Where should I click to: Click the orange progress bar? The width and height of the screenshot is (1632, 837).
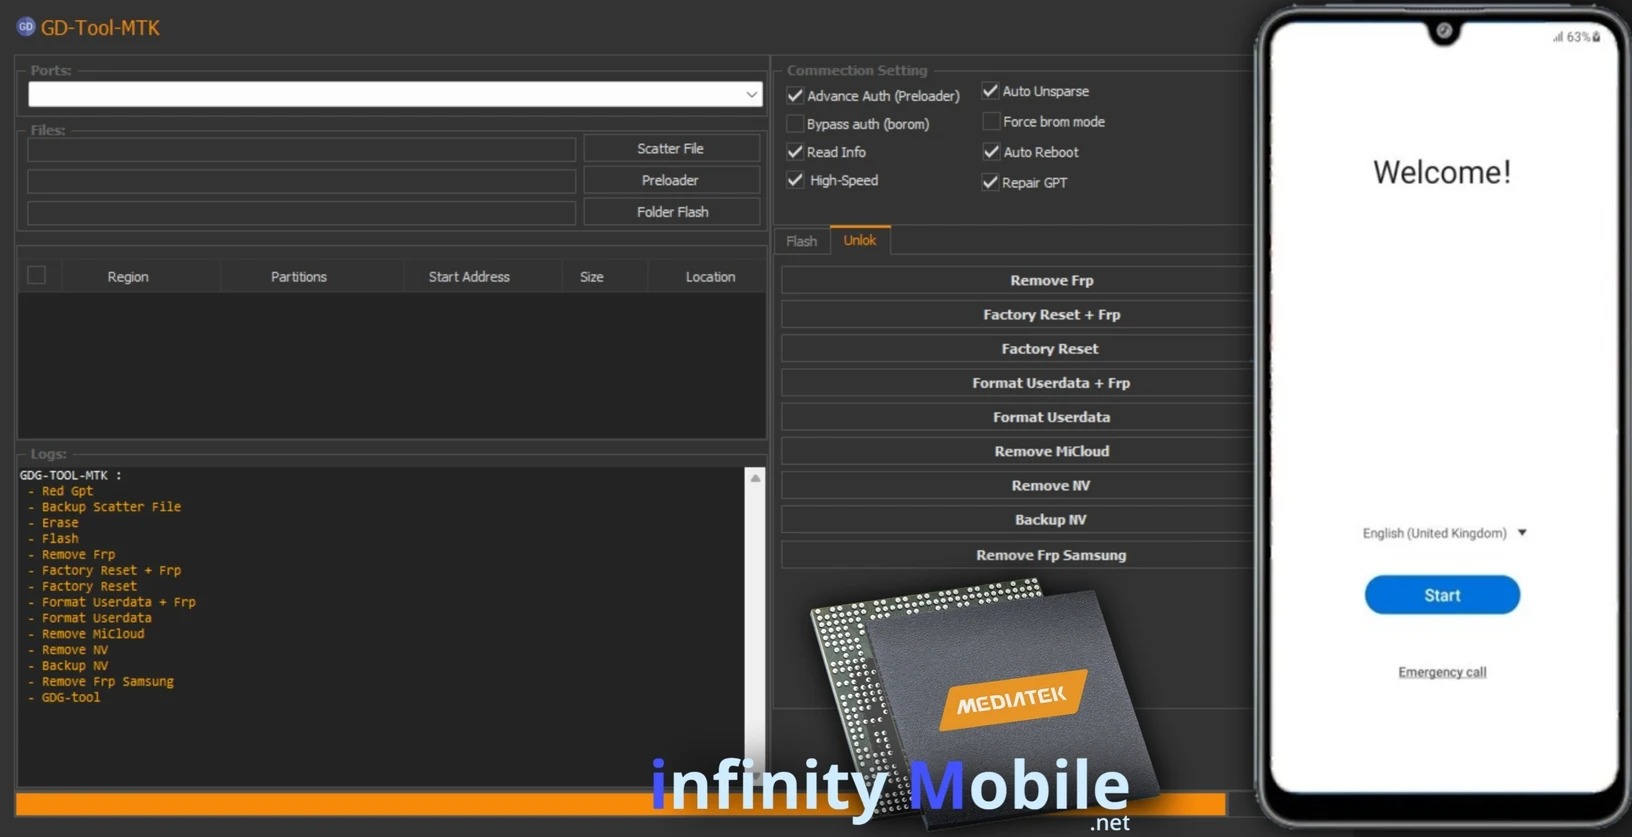[620, 804]
